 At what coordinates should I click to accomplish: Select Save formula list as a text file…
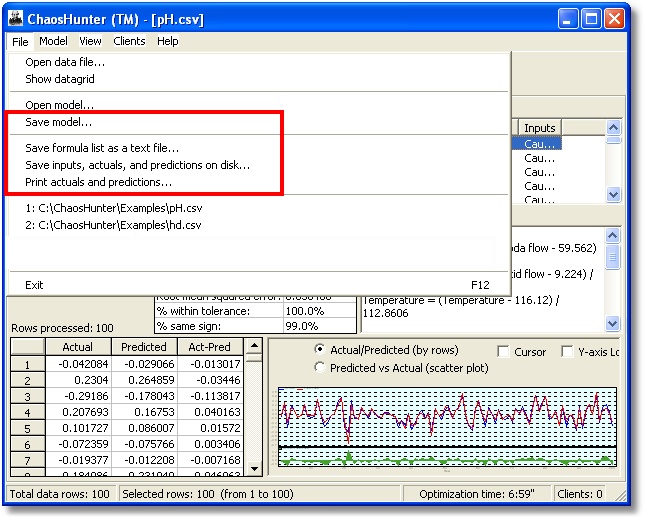click(x=259, y=148)
